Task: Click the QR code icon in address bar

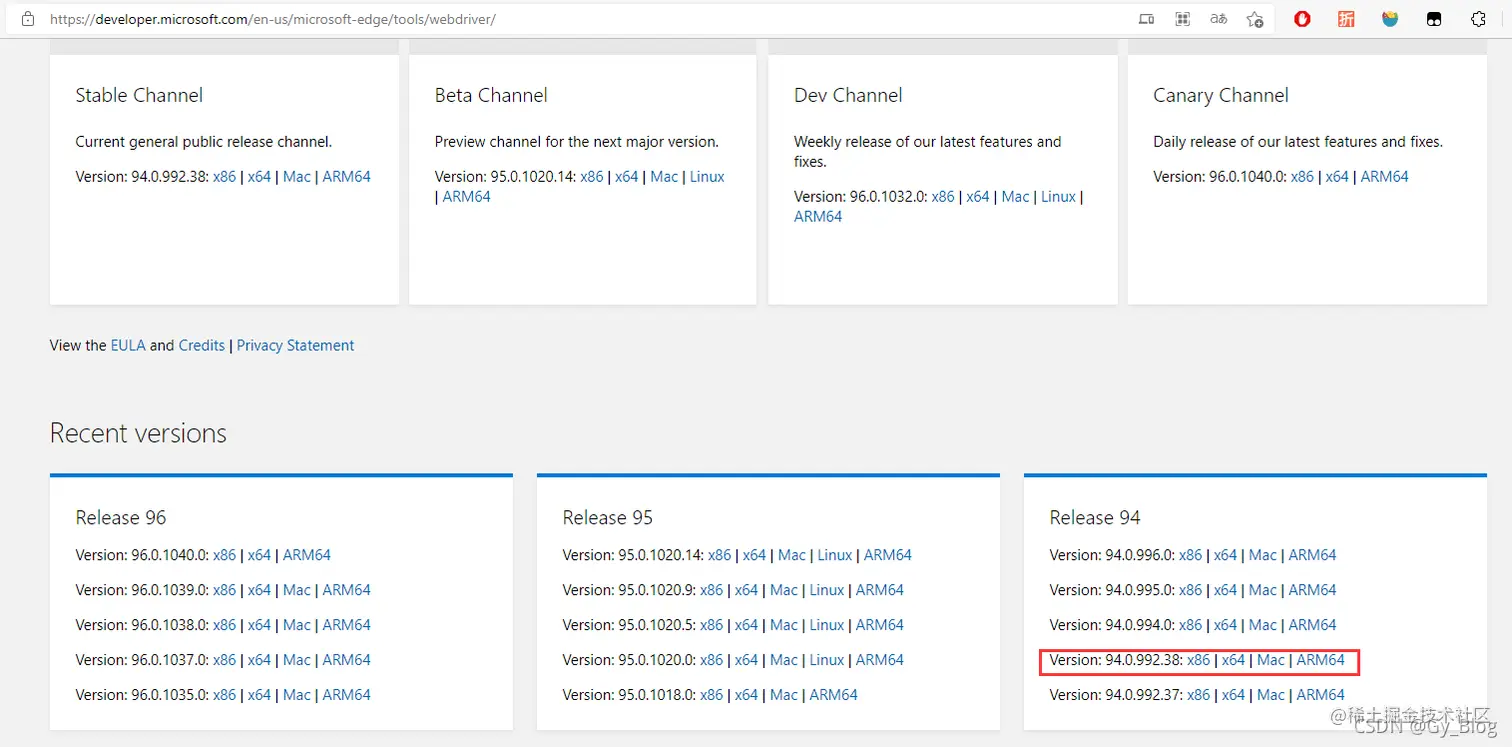Action: (1183, 19)
